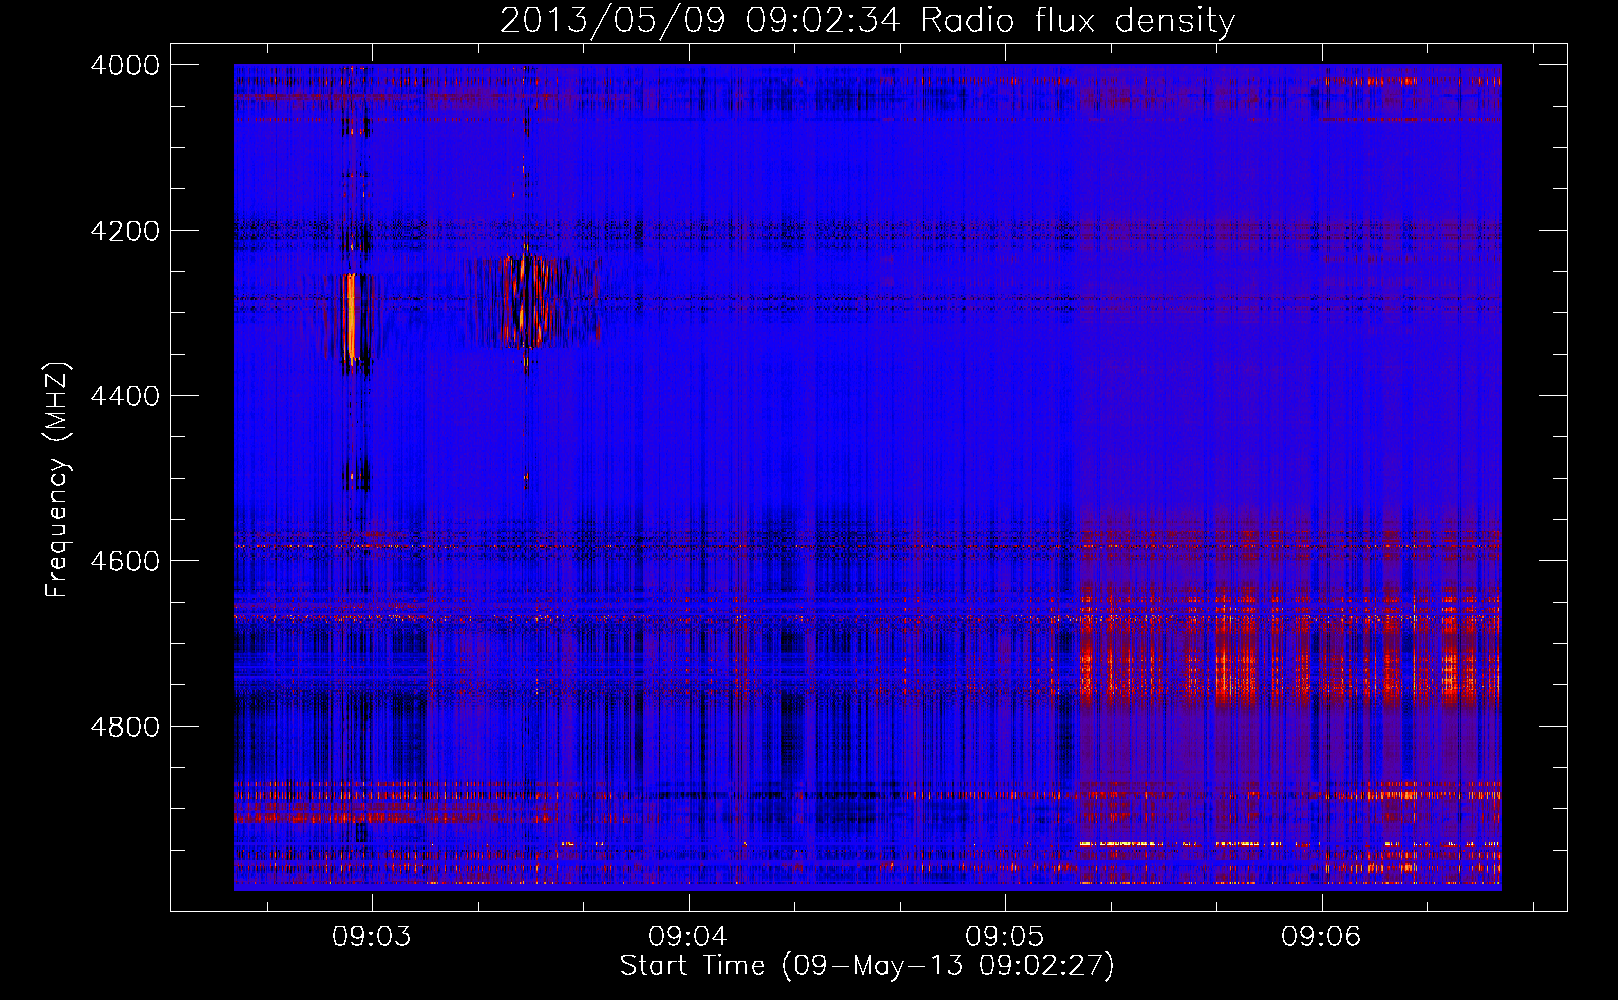Viewport: 1618px width, 1000px height.
Task: Click the bright yellow burst near 09:03
Action: pos(351,318)
